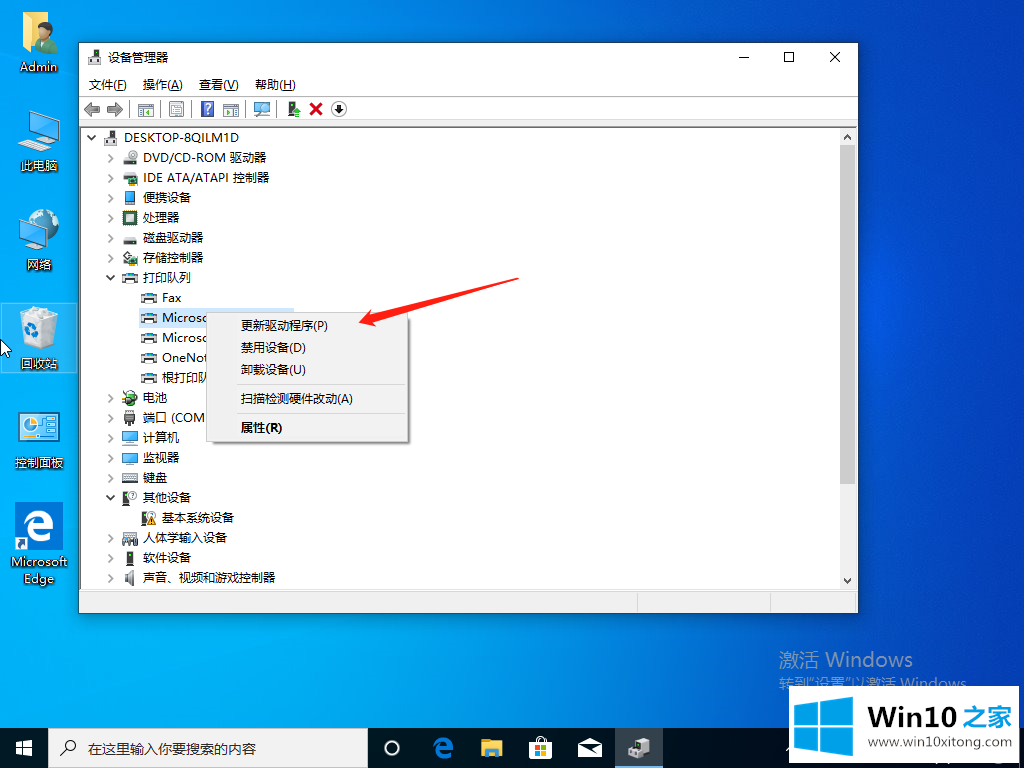1024x768 pixels.
Task: Click the blue Help question-mark toolbar icon
Action: (208, 109)
